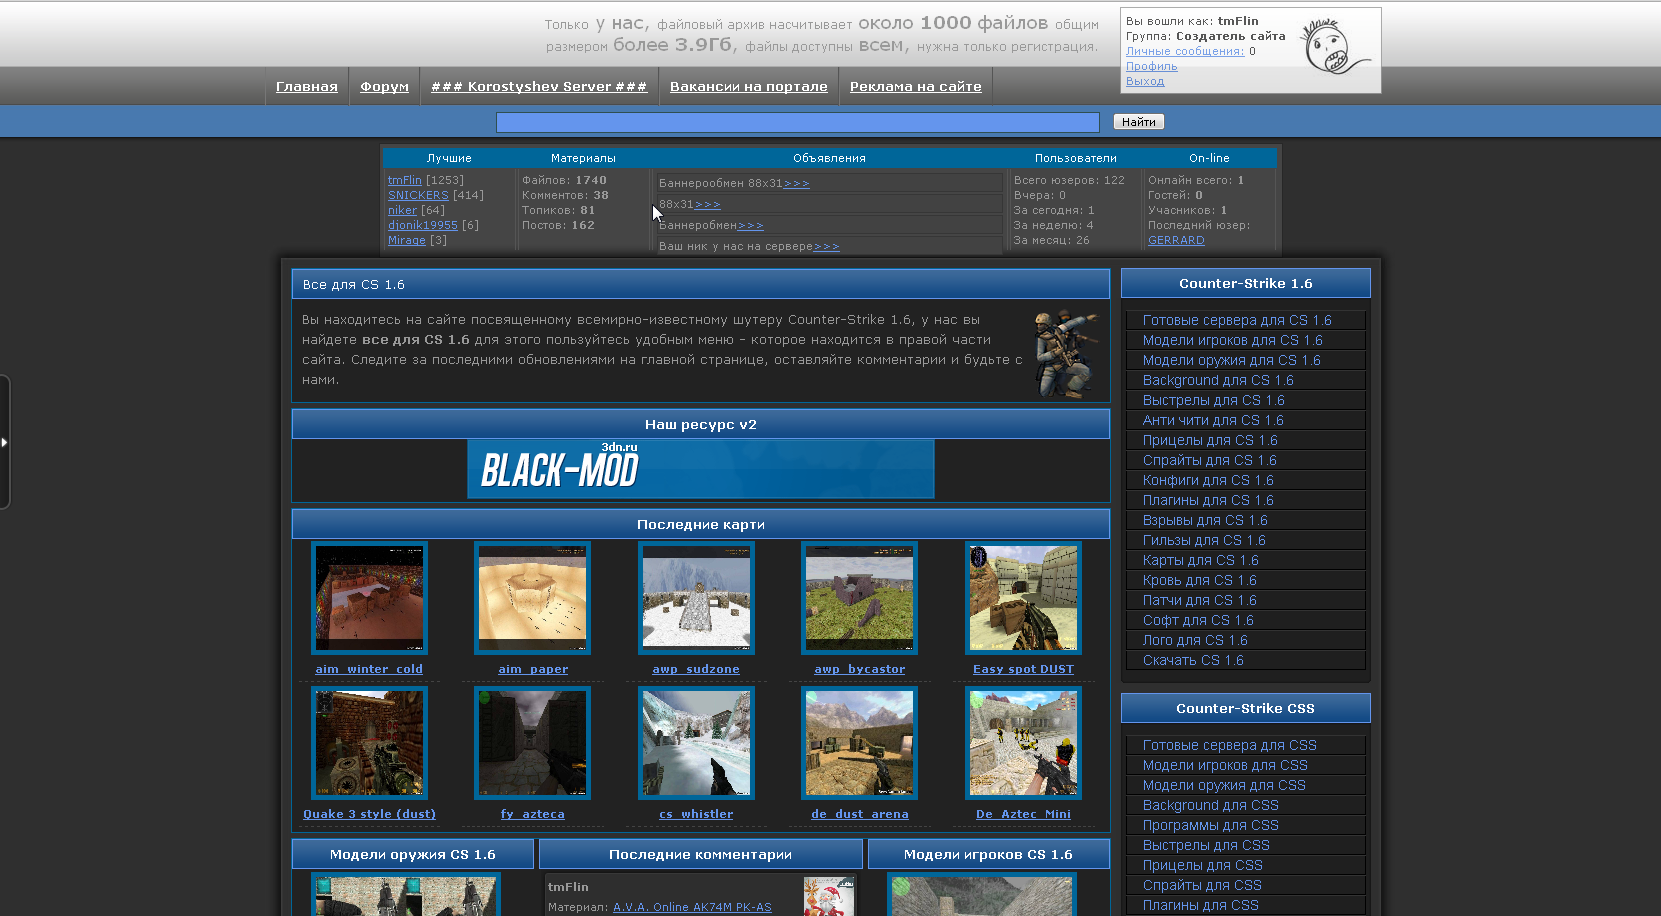Click the Найти search button

click(x=1138, y=122)
